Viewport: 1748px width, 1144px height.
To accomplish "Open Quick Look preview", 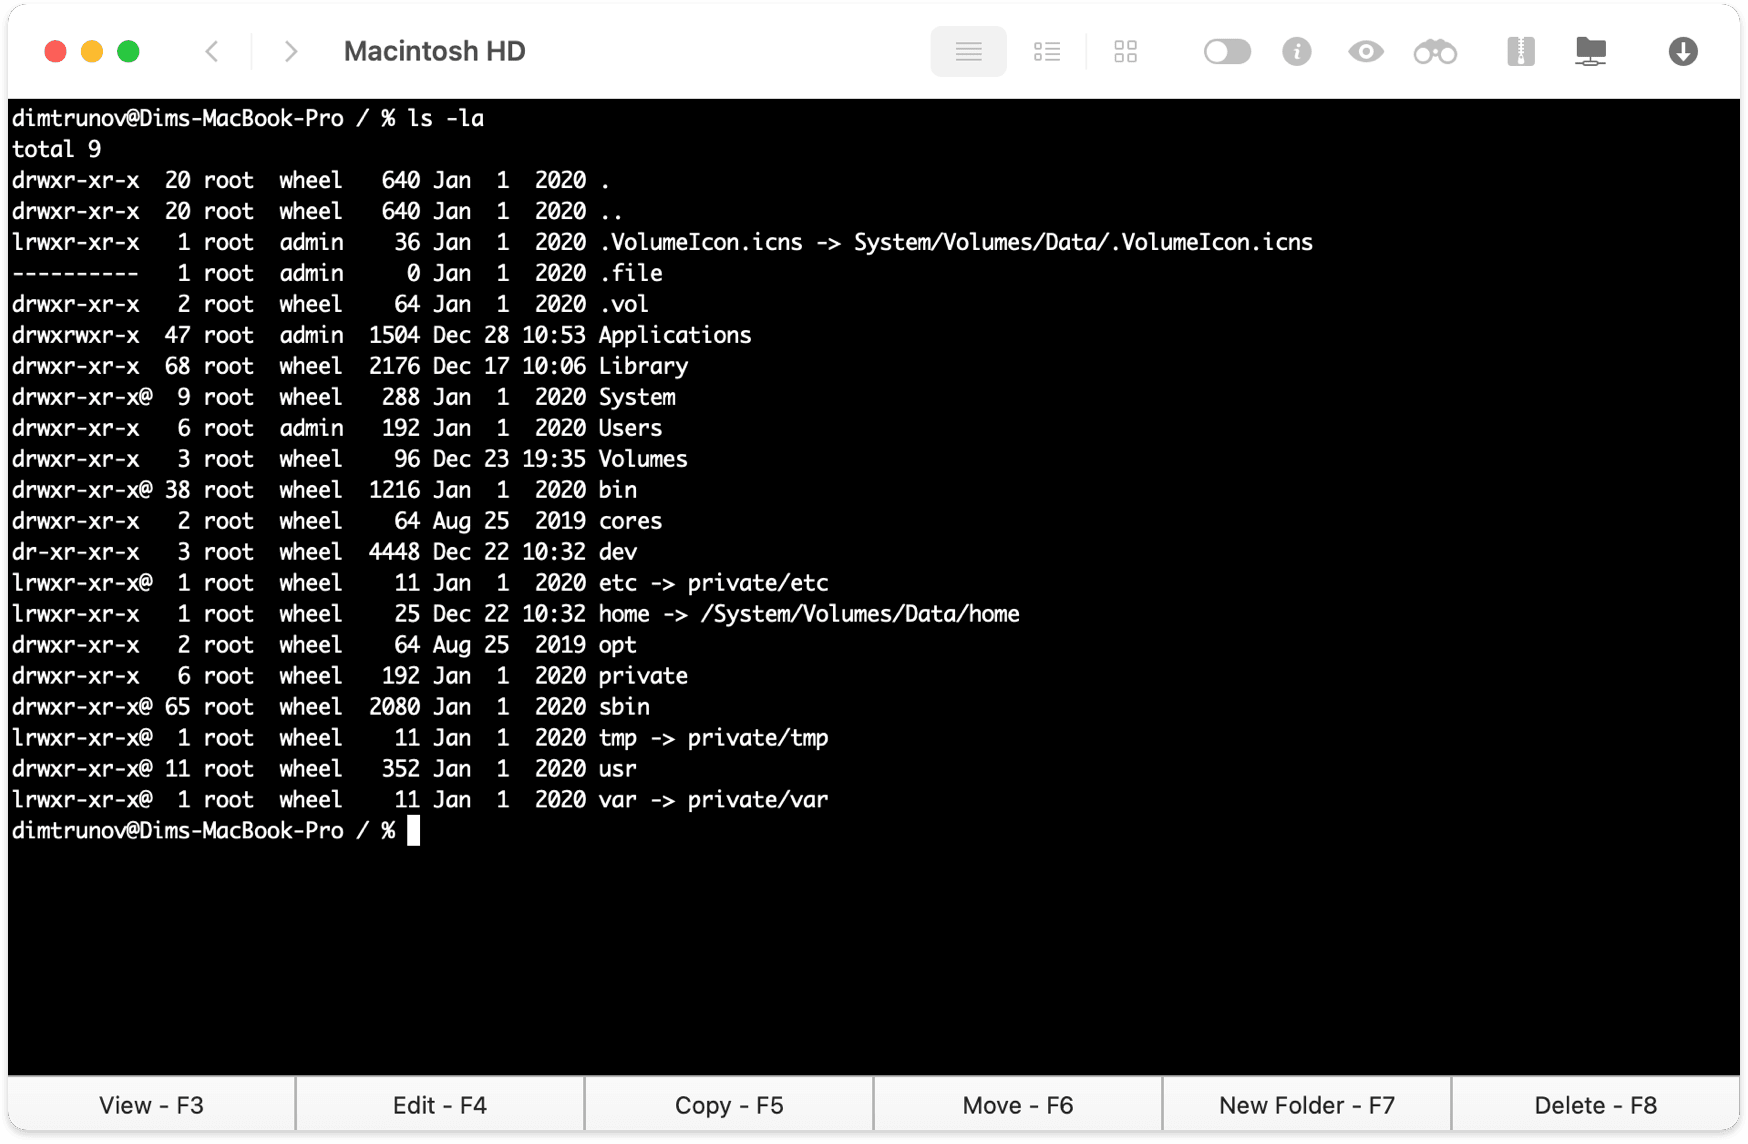I will pyautogui.click(x=1365, y=51).
